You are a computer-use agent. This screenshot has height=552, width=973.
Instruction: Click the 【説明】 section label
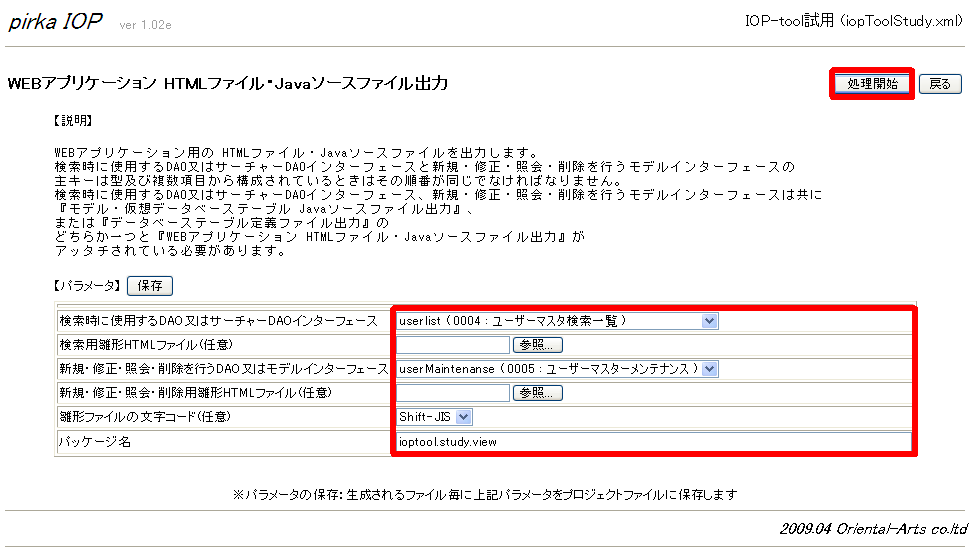click(x=73, y=120)
